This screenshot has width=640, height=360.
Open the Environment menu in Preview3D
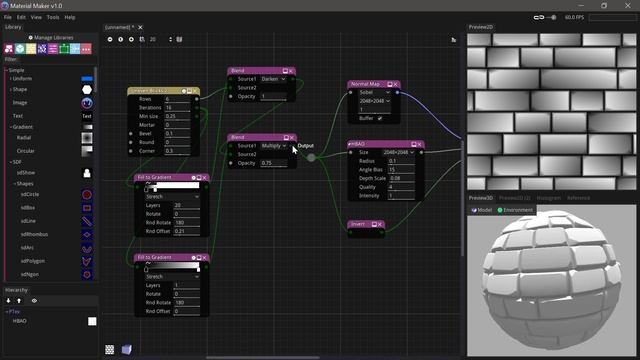pyautogui.click(x=515, y=210)
